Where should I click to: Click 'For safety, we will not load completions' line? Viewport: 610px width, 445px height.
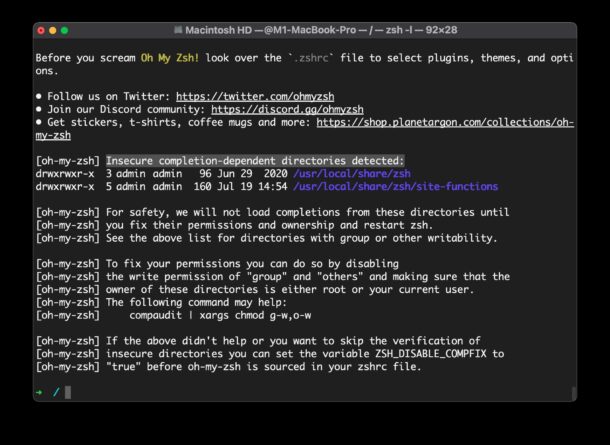pos(272,212)
